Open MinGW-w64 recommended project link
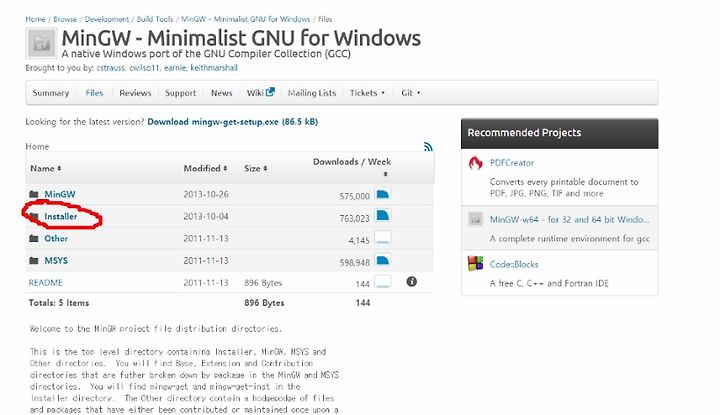Image resolution: width=720 pixels, height=415 pixels. 569,219
